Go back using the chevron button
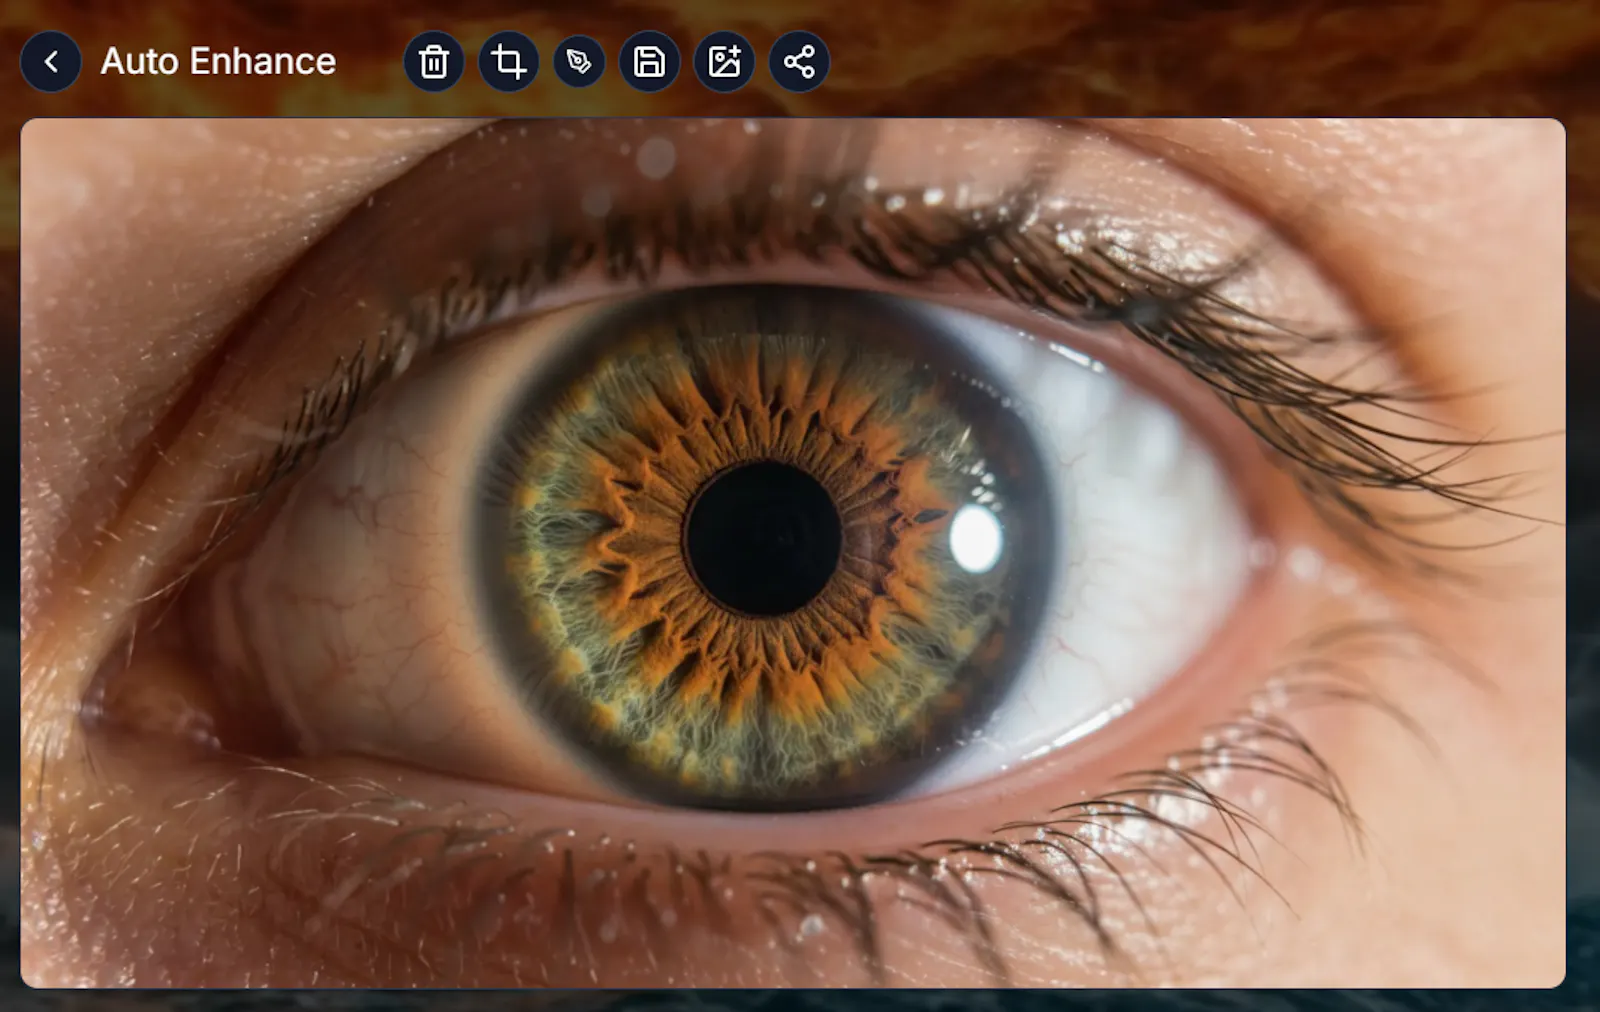 51,62
